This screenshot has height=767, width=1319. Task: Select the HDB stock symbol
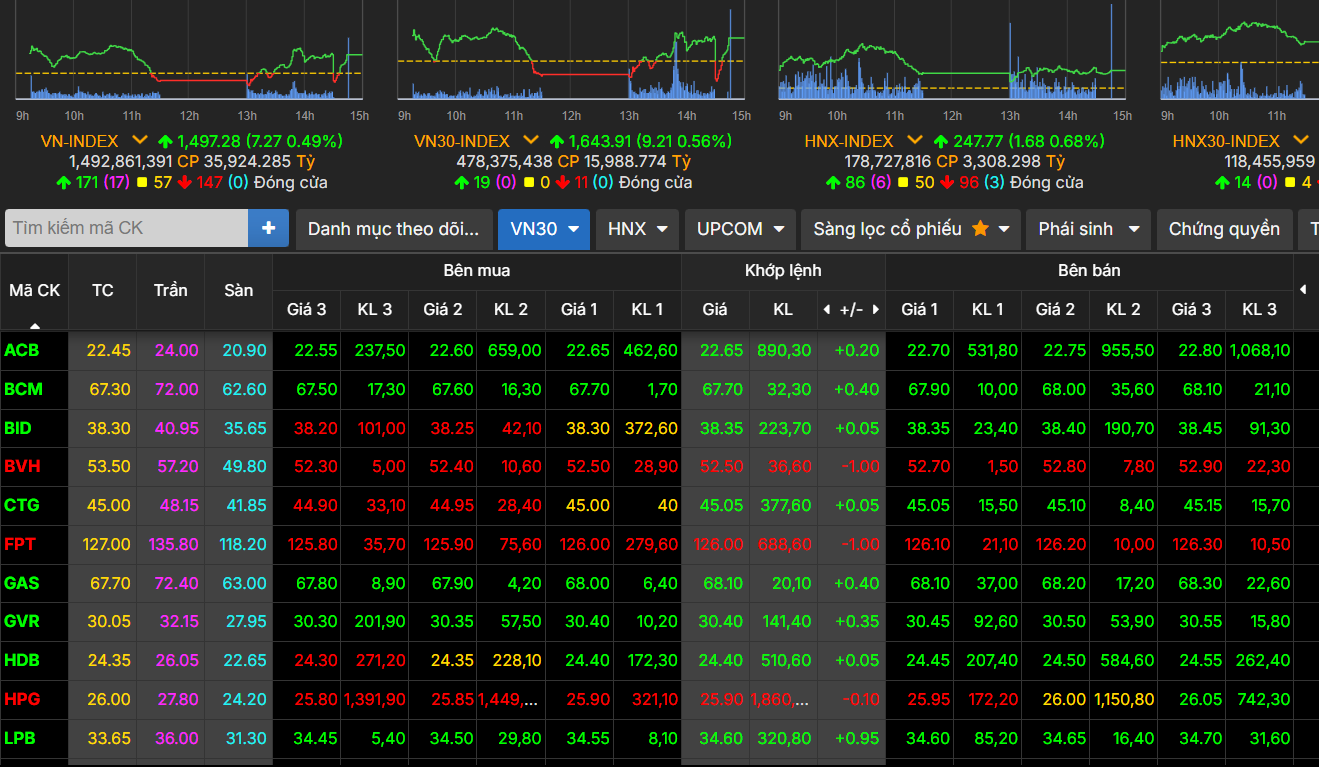pos(22,660)
